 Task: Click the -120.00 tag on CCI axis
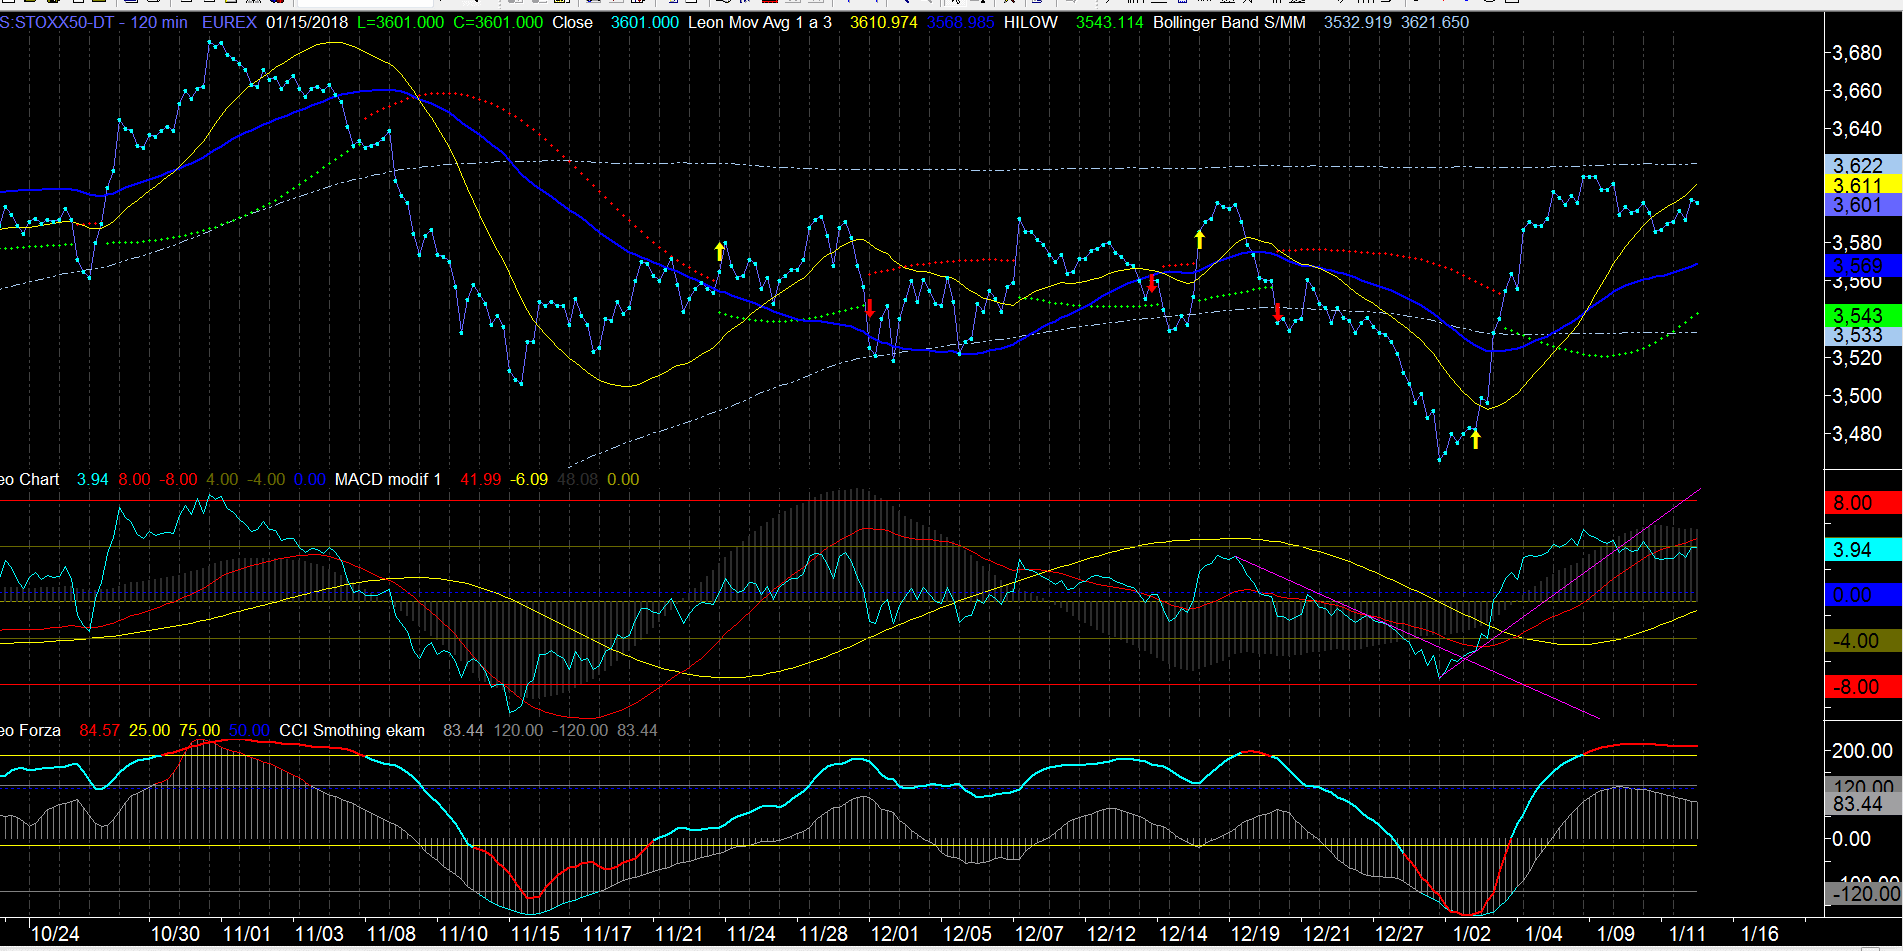click(x=1864, y=894)
